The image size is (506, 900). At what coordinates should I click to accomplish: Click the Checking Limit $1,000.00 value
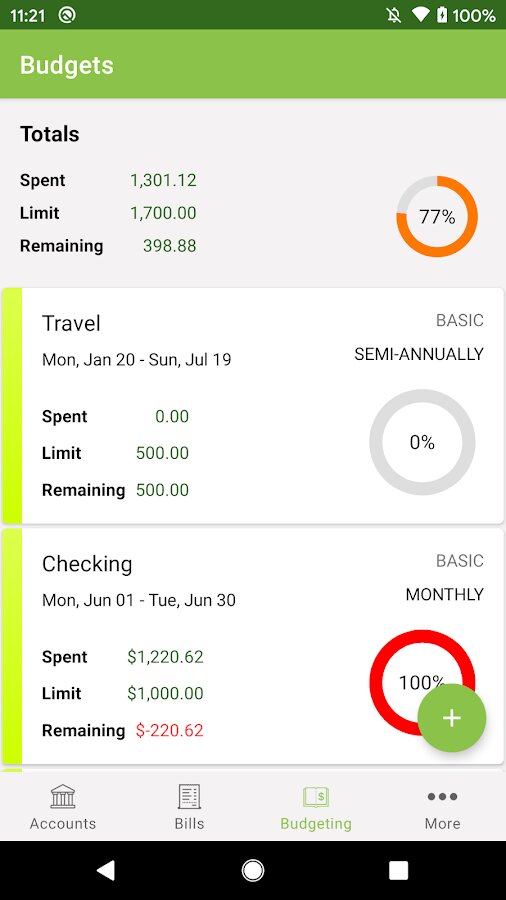coord(165,693)
